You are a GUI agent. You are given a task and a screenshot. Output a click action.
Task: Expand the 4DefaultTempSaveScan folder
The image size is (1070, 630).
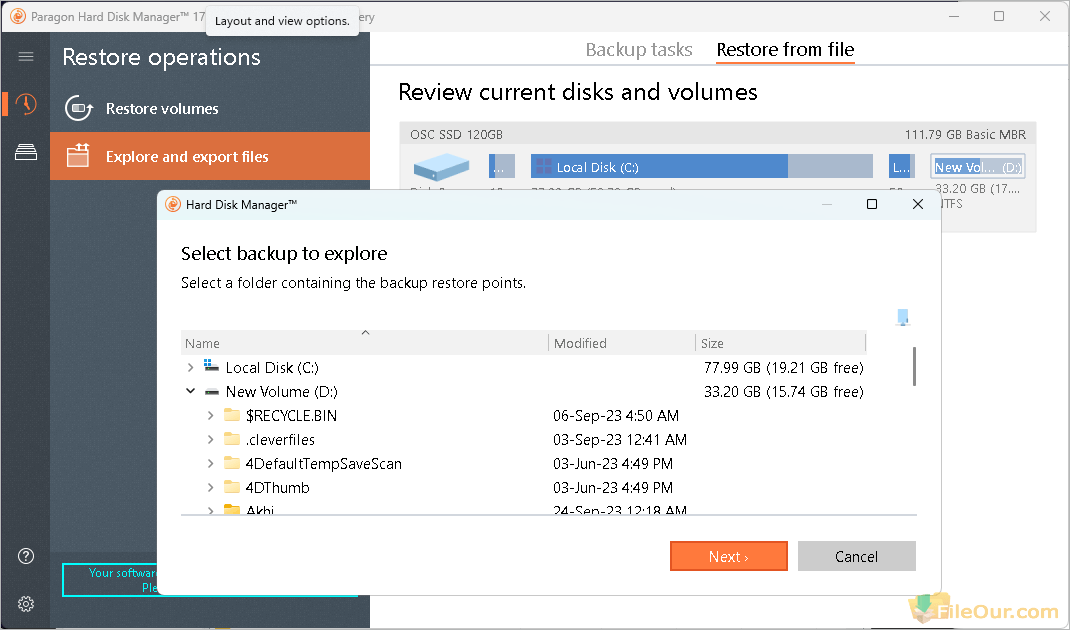[210, 463]
